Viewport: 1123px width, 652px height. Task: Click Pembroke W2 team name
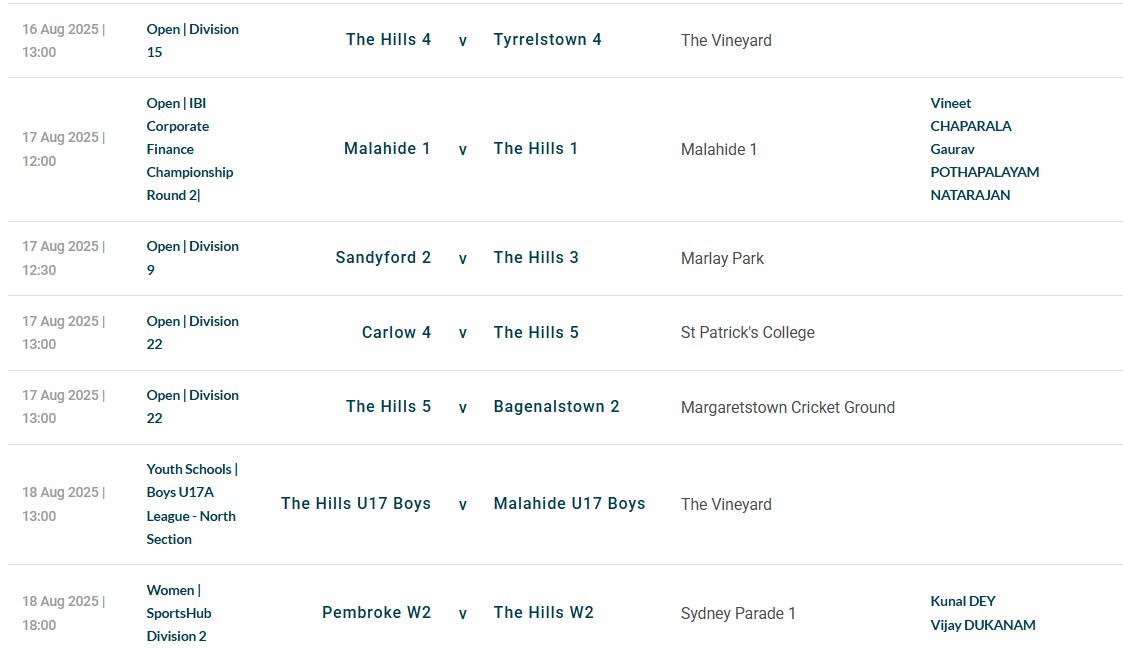[x=376, y=613]
